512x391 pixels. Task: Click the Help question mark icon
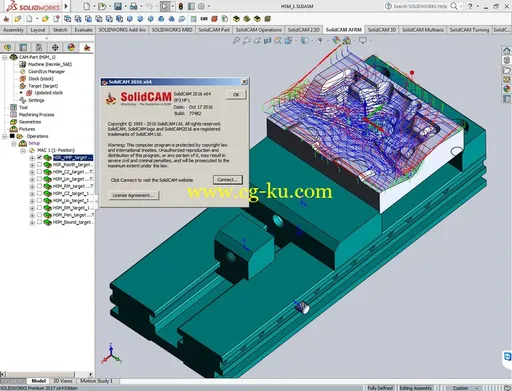[x=470, y=6]
